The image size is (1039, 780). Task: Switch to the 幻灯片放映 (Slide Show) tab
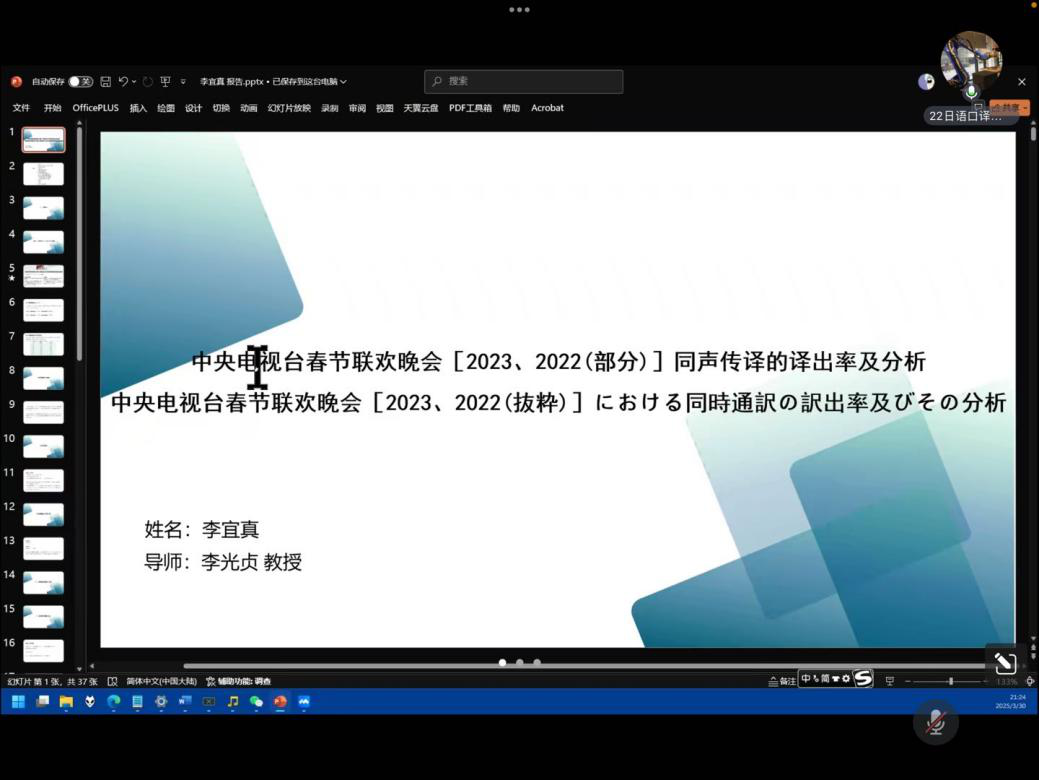(289, 108)
